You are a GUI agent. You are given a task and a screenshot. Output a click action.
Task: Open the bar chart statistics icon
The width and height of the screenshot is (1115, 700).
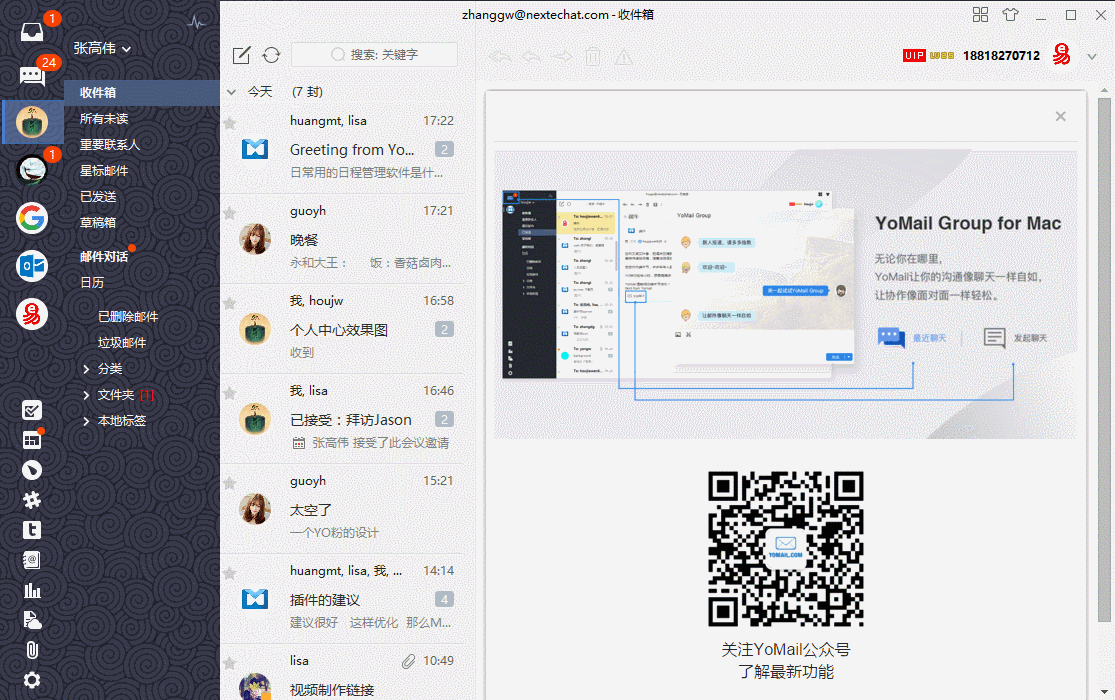32,590
